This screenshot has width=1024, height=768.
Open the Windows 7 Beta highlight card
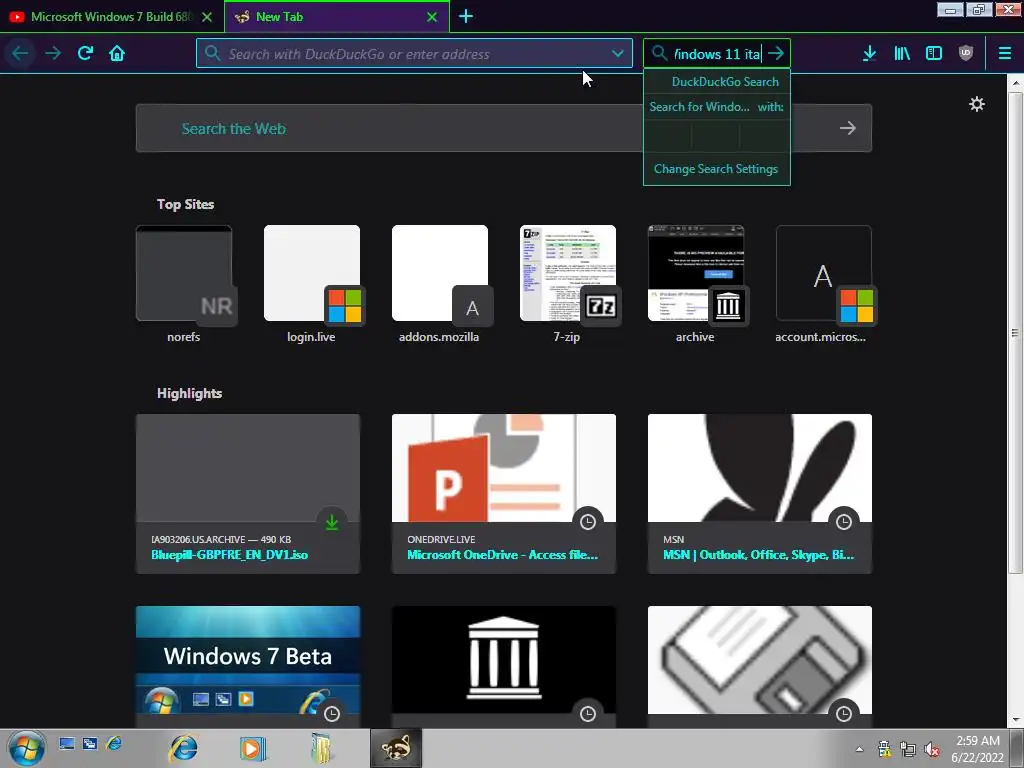248,666
